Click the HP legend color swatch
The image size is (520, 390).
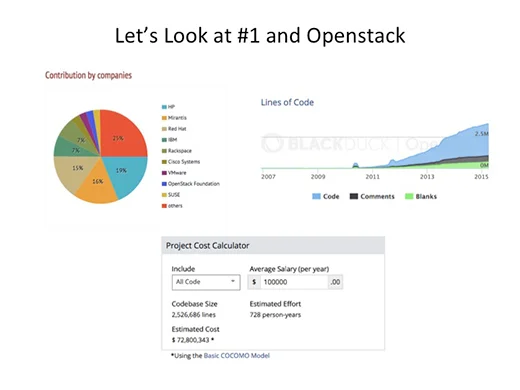tap(164, 107)
